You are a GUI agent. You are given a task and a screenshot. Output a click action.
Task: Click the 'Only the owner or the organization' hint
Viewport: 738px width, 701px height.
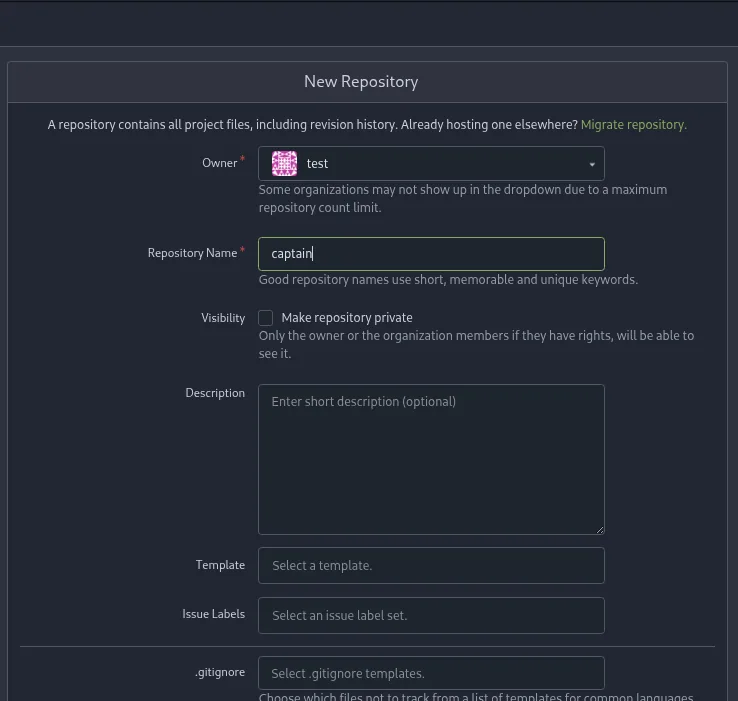click(476, 345)
